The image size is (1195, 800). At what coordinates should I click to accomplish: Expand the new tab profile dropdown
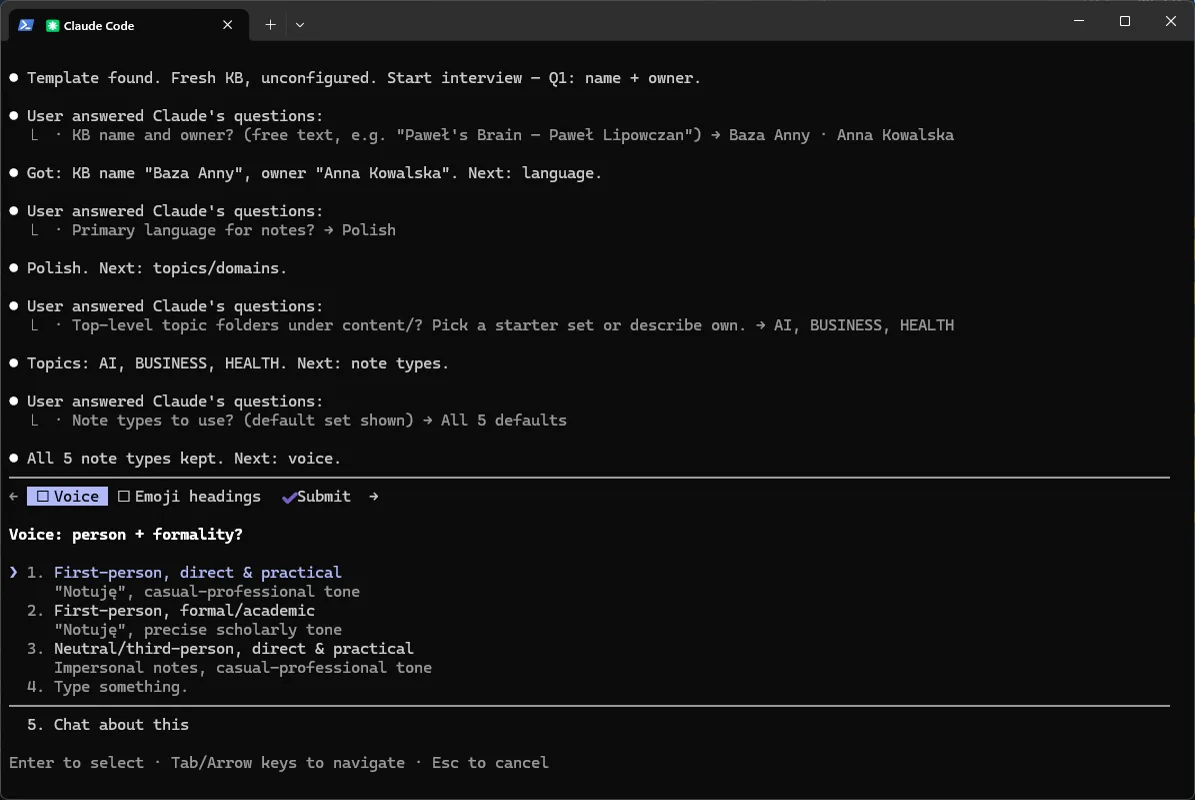(300, 25)
